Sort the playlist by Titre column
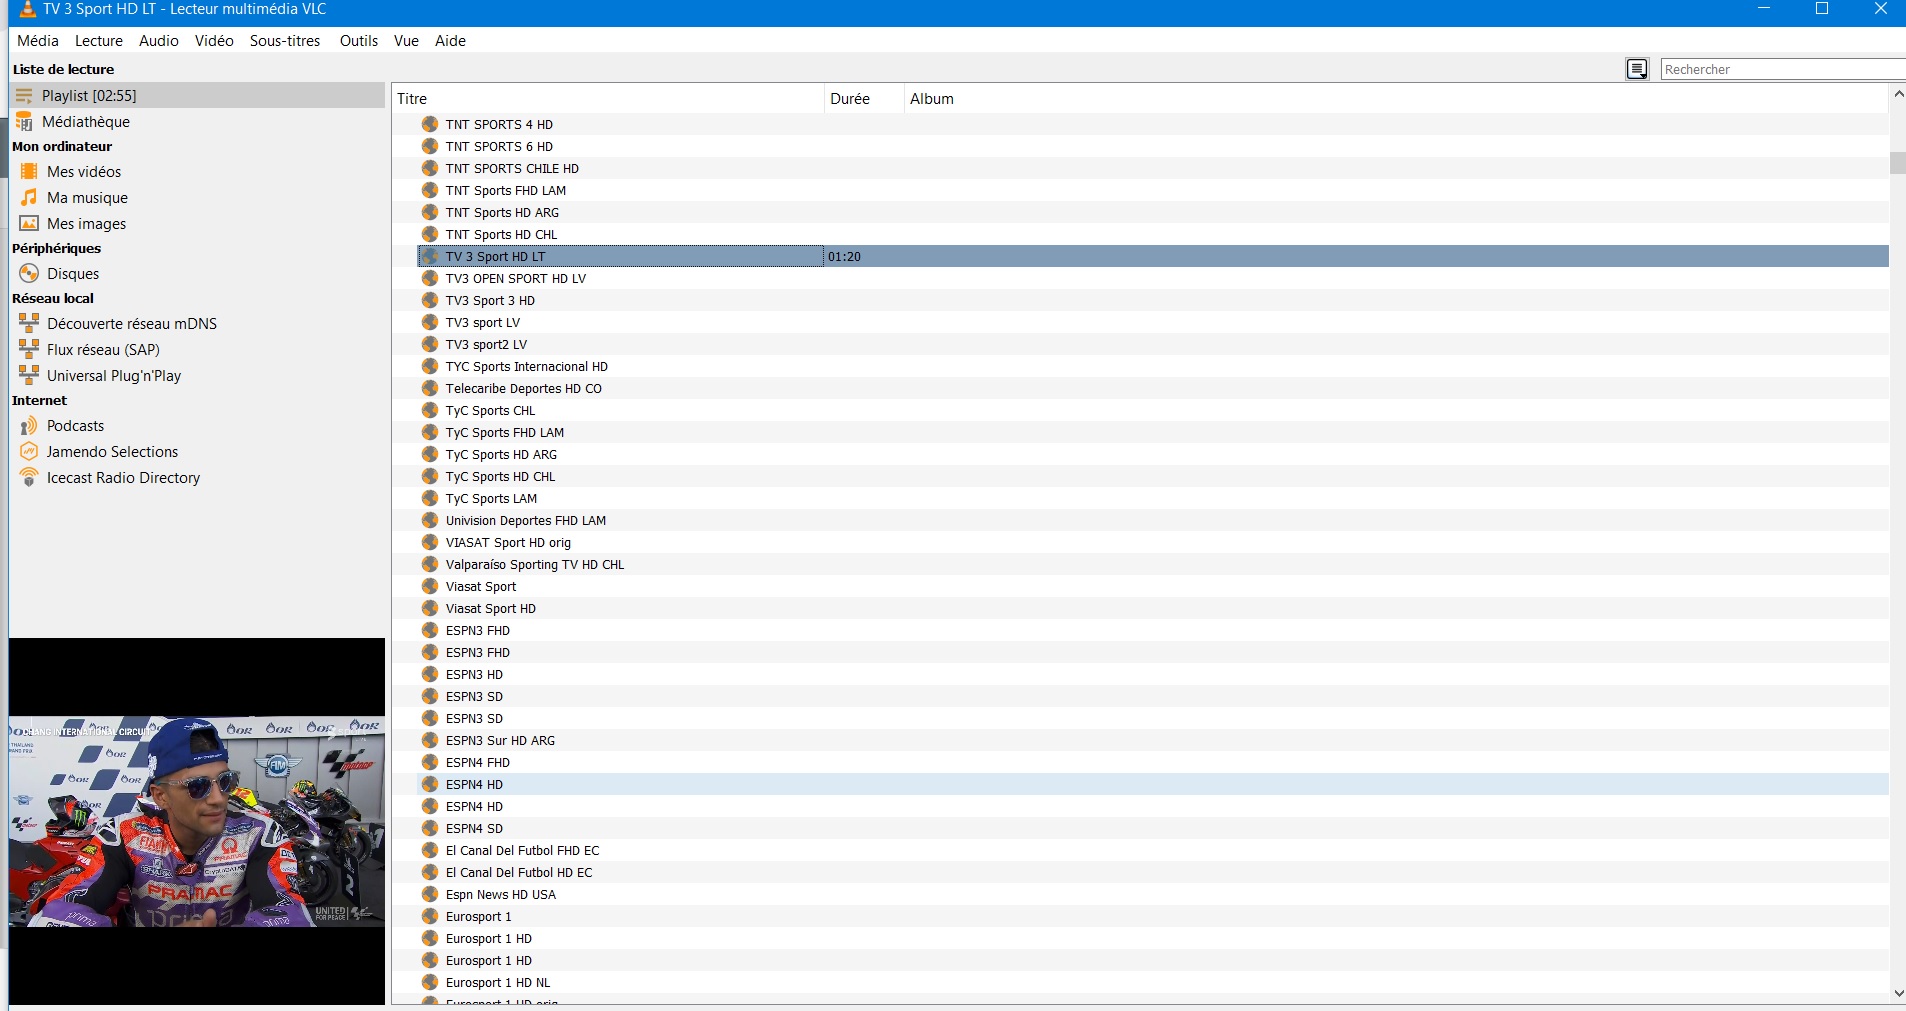The image size is (1906, 1011). 608,98
